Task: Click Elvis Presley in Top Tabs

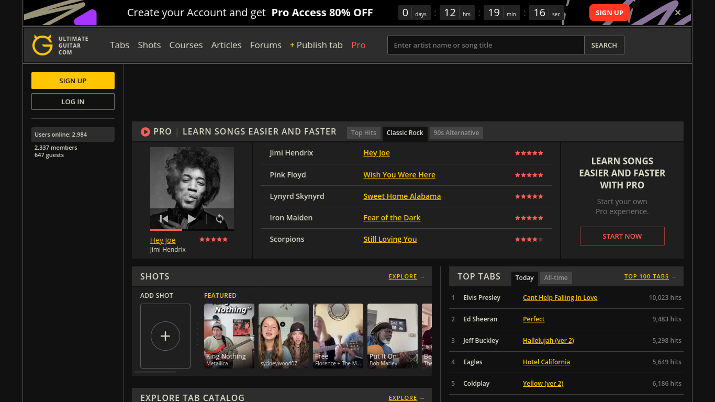Action: (482, 297)
